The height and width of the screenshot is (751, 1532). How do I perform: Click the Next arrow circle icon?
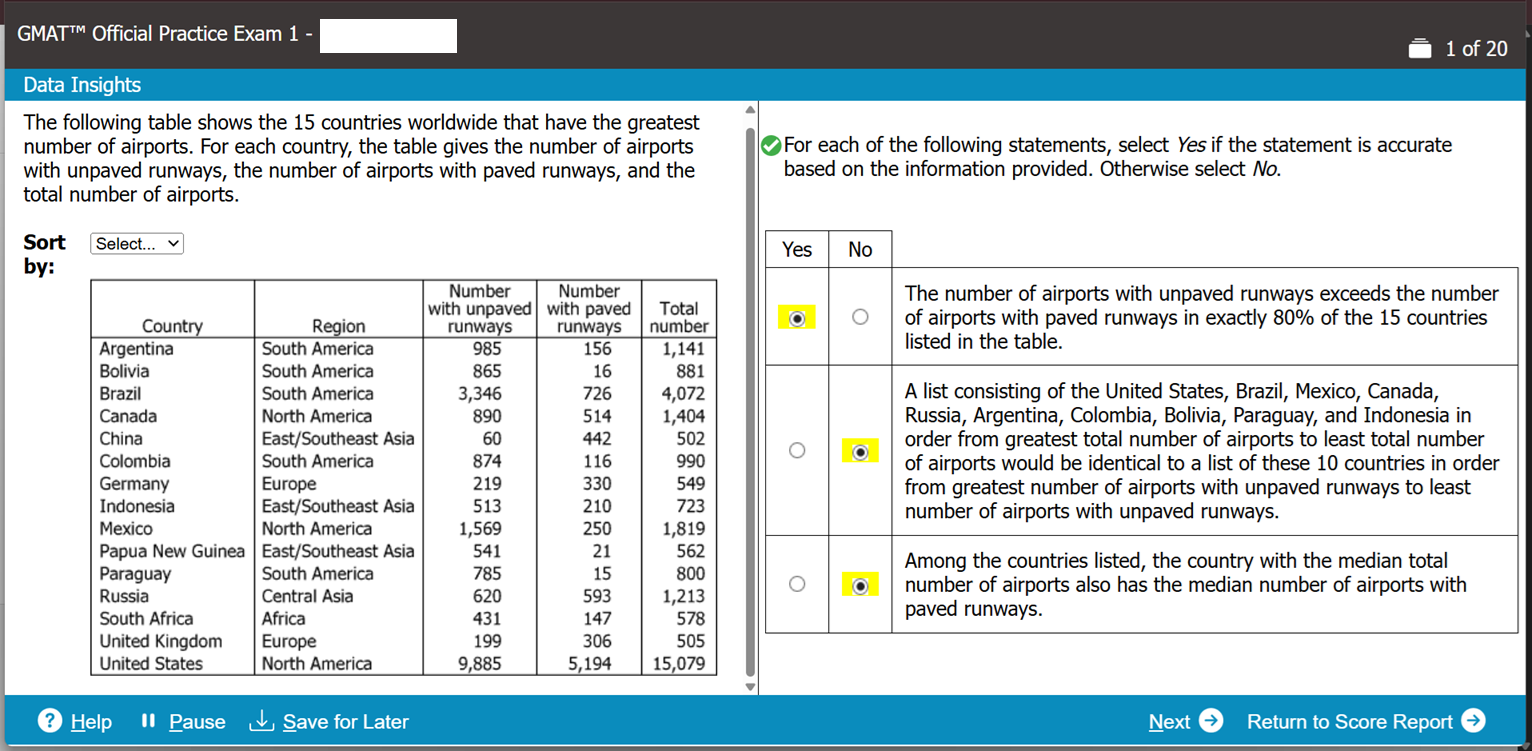pos(1211,721)
